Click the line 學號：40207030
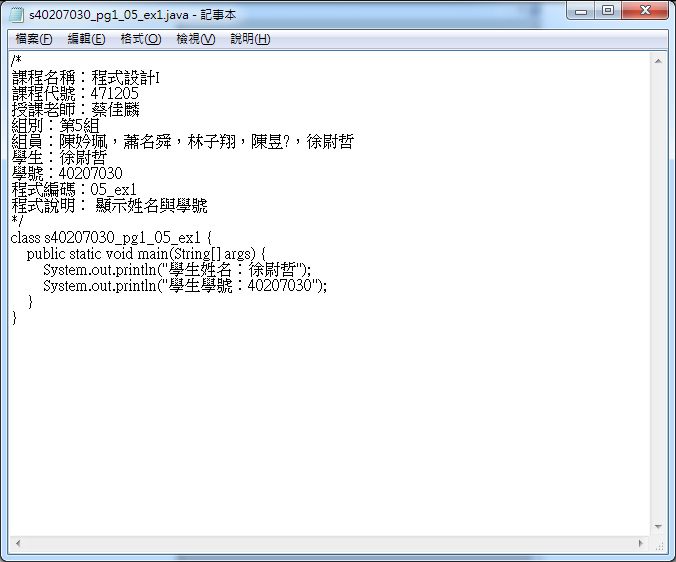The height and width of the screenshot is (562, 676). (67, 173)
